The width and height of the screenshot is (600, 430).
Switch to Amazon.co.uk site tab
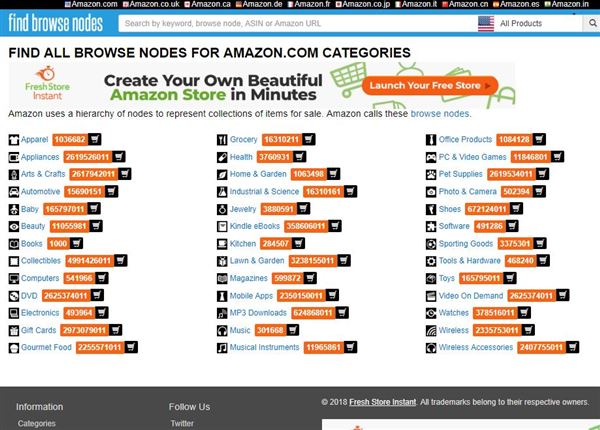(151, 4)
